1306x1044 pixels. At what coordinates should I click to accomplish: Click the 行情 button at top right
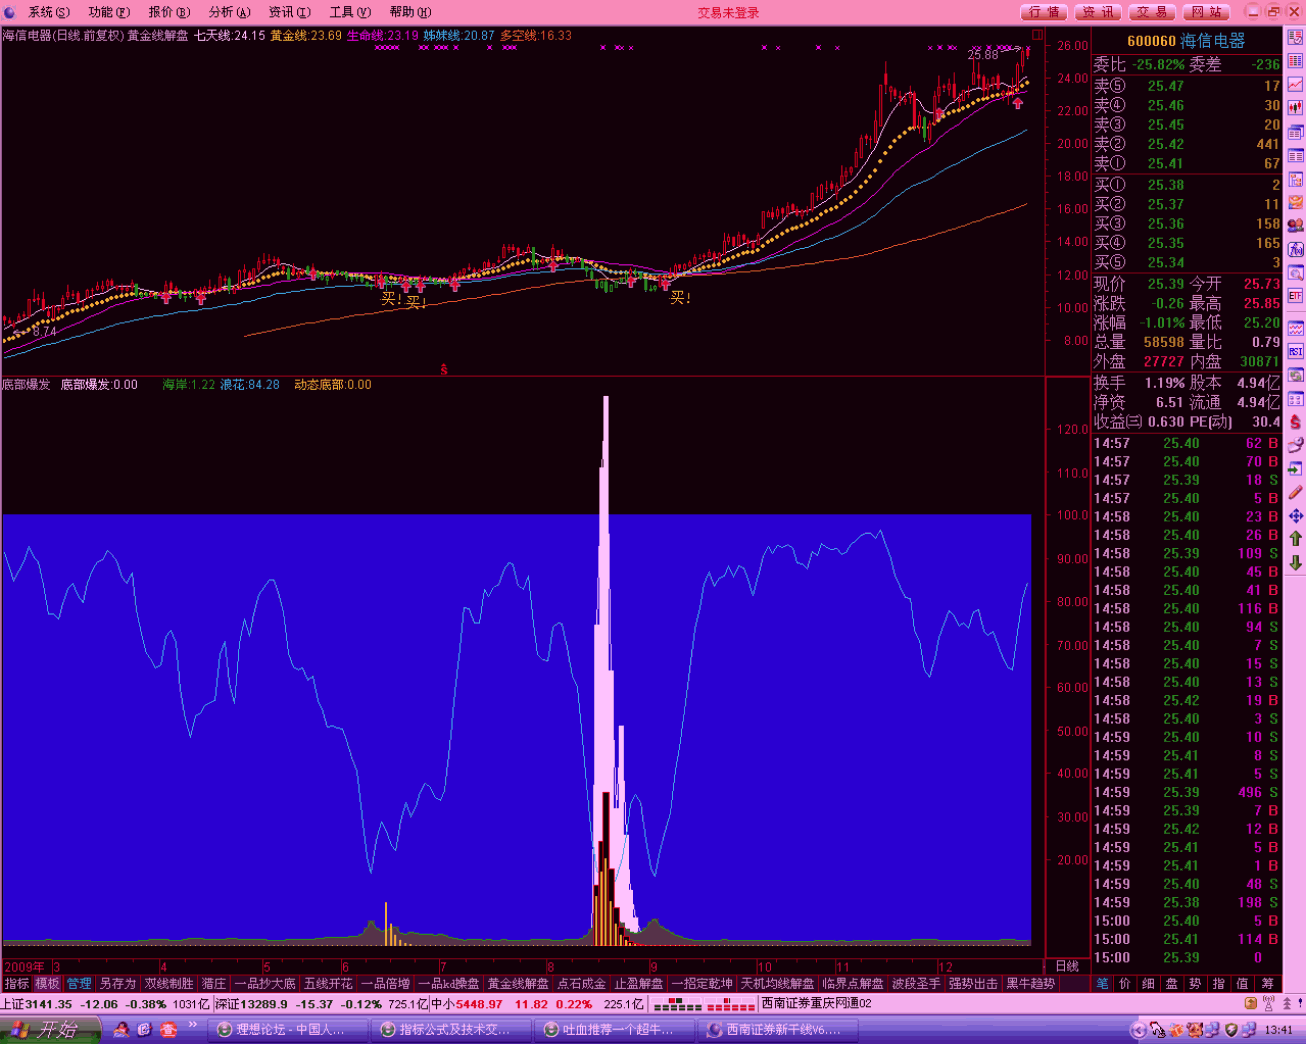(1044, 12)
